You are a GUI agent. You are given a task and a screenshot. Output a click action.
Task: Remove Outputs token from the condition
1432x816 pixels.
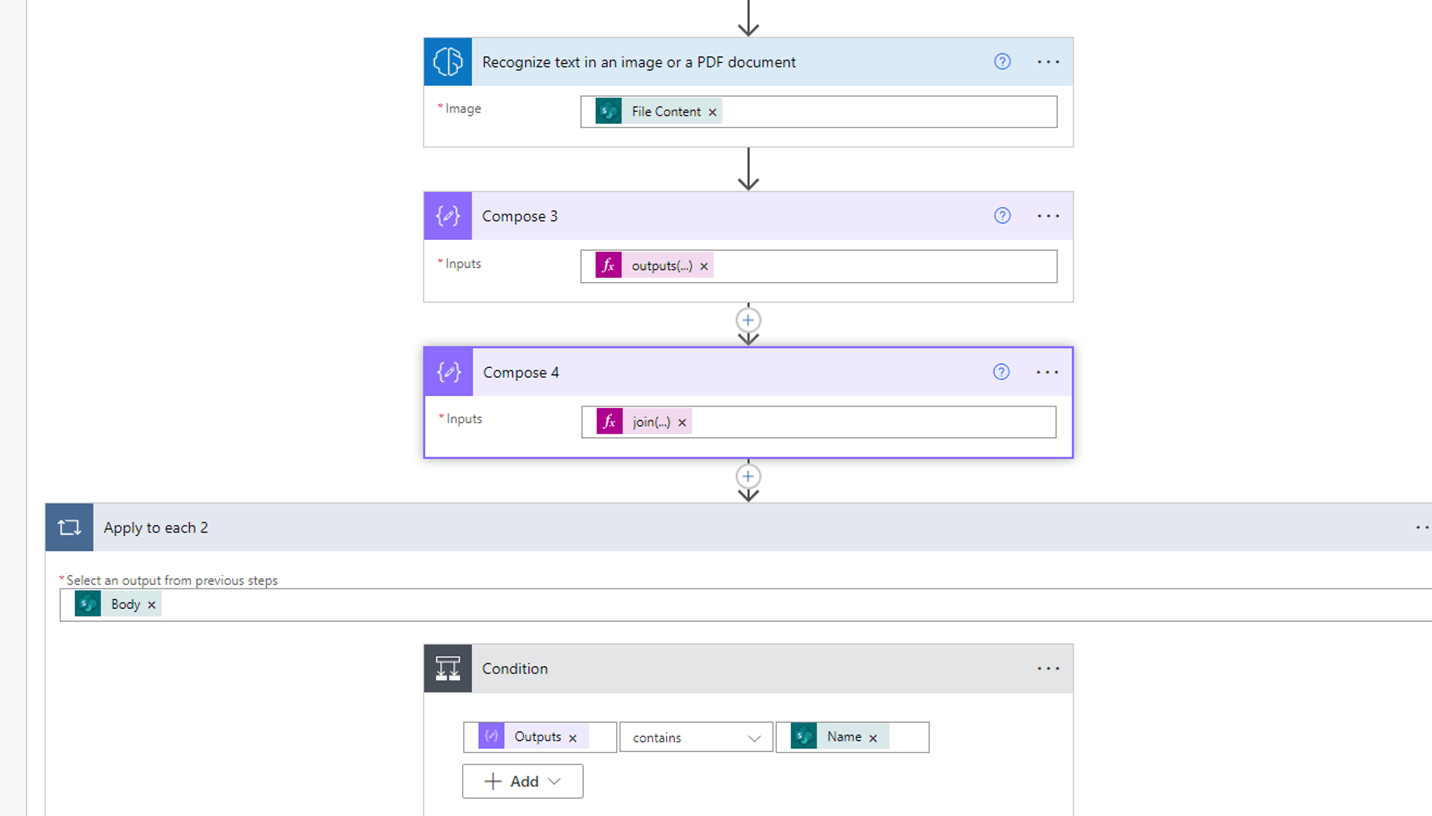(573, 738)
